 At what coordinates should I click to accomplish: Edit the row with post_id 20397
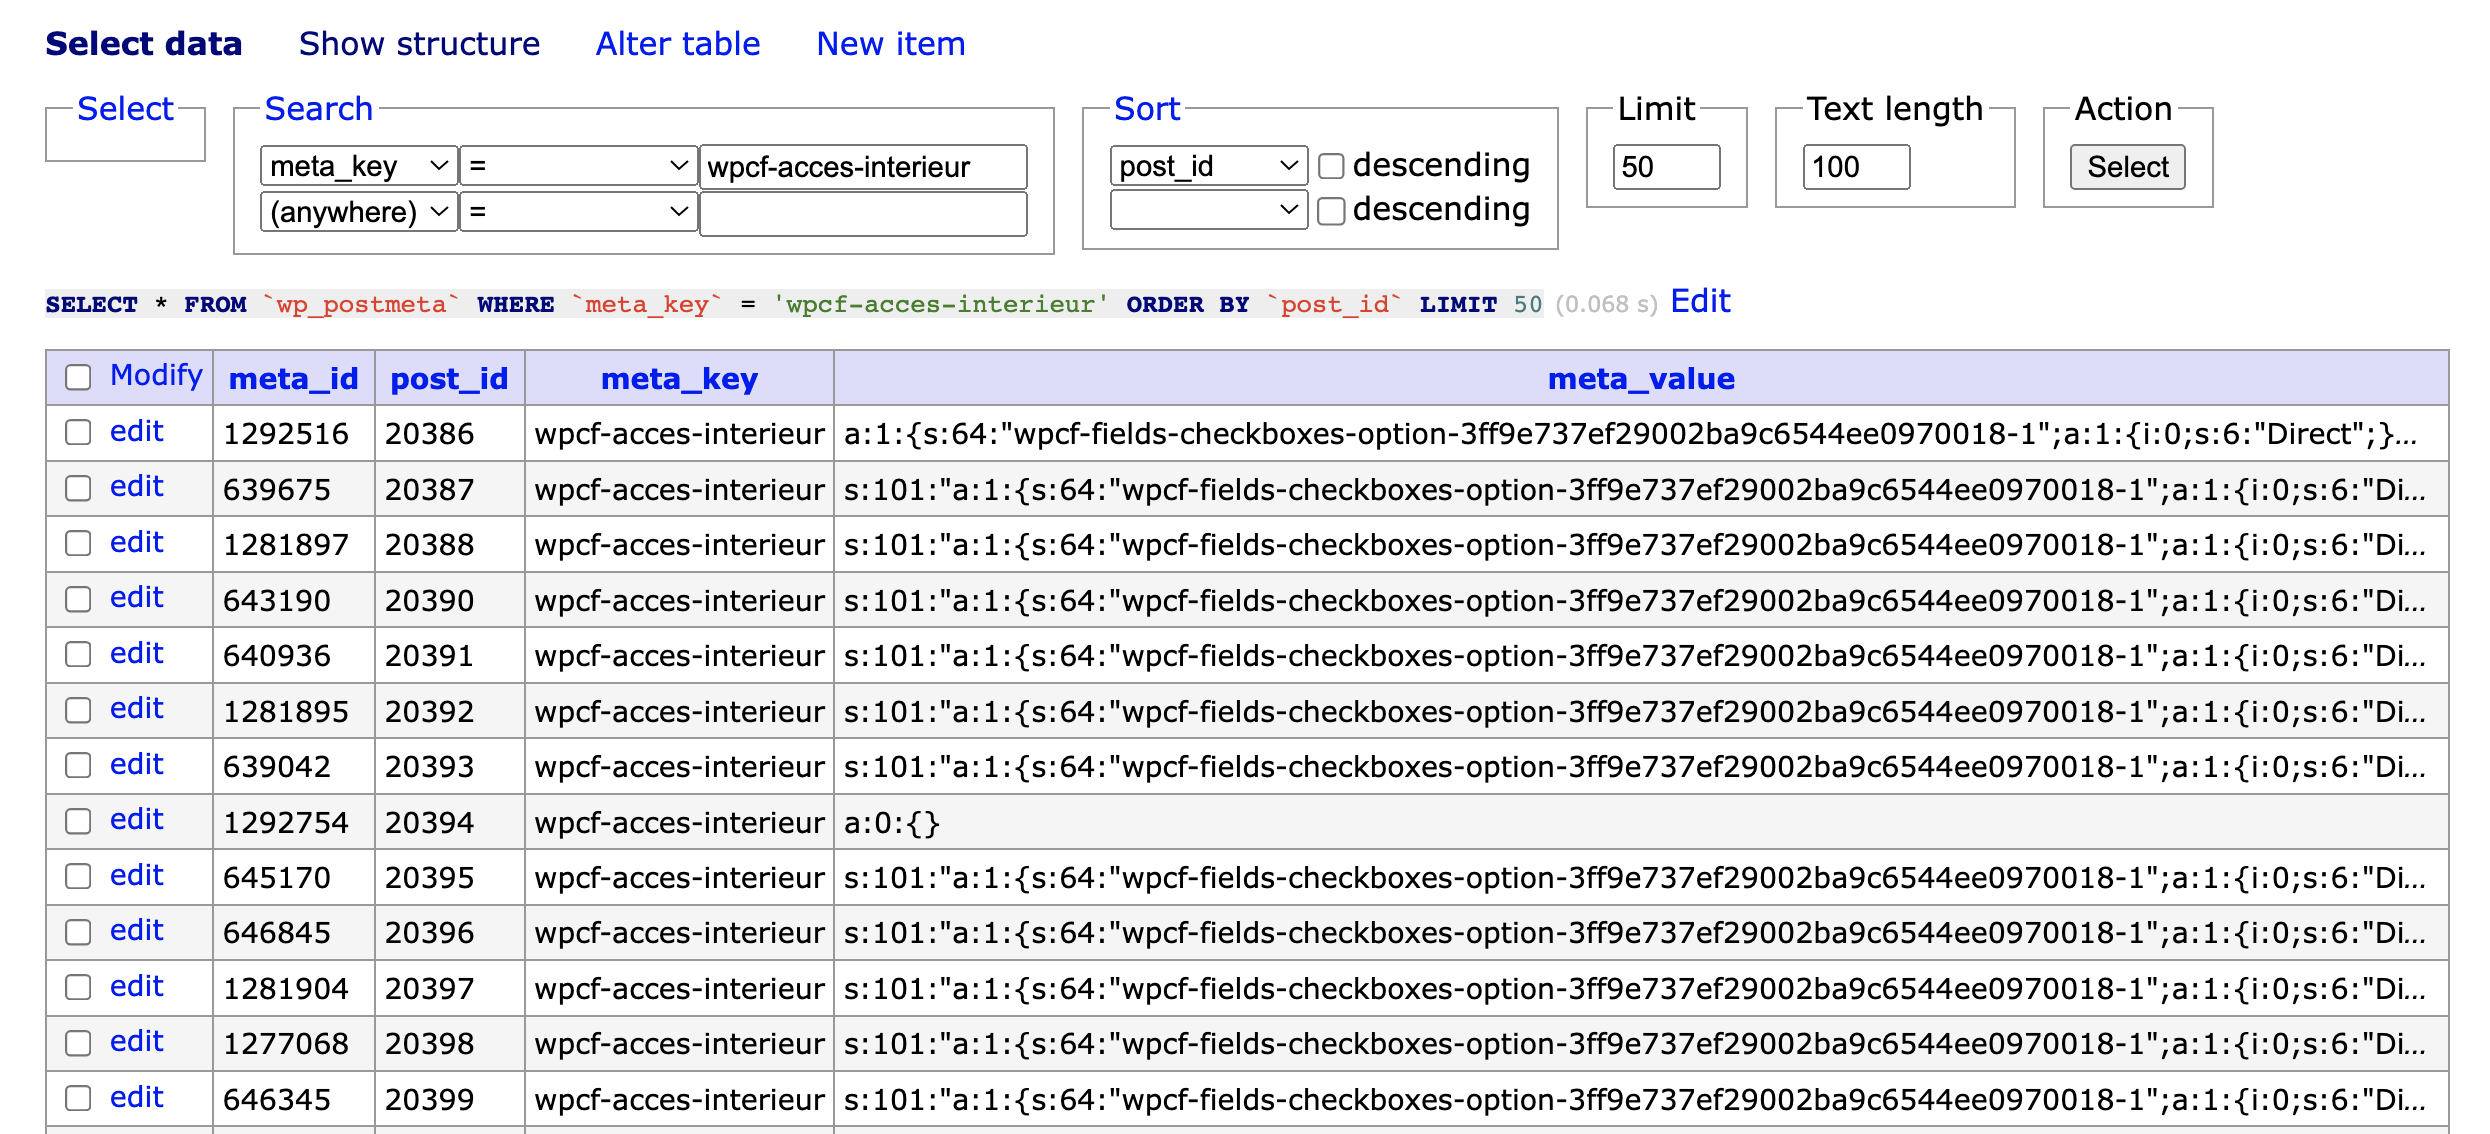pos(136,986)
